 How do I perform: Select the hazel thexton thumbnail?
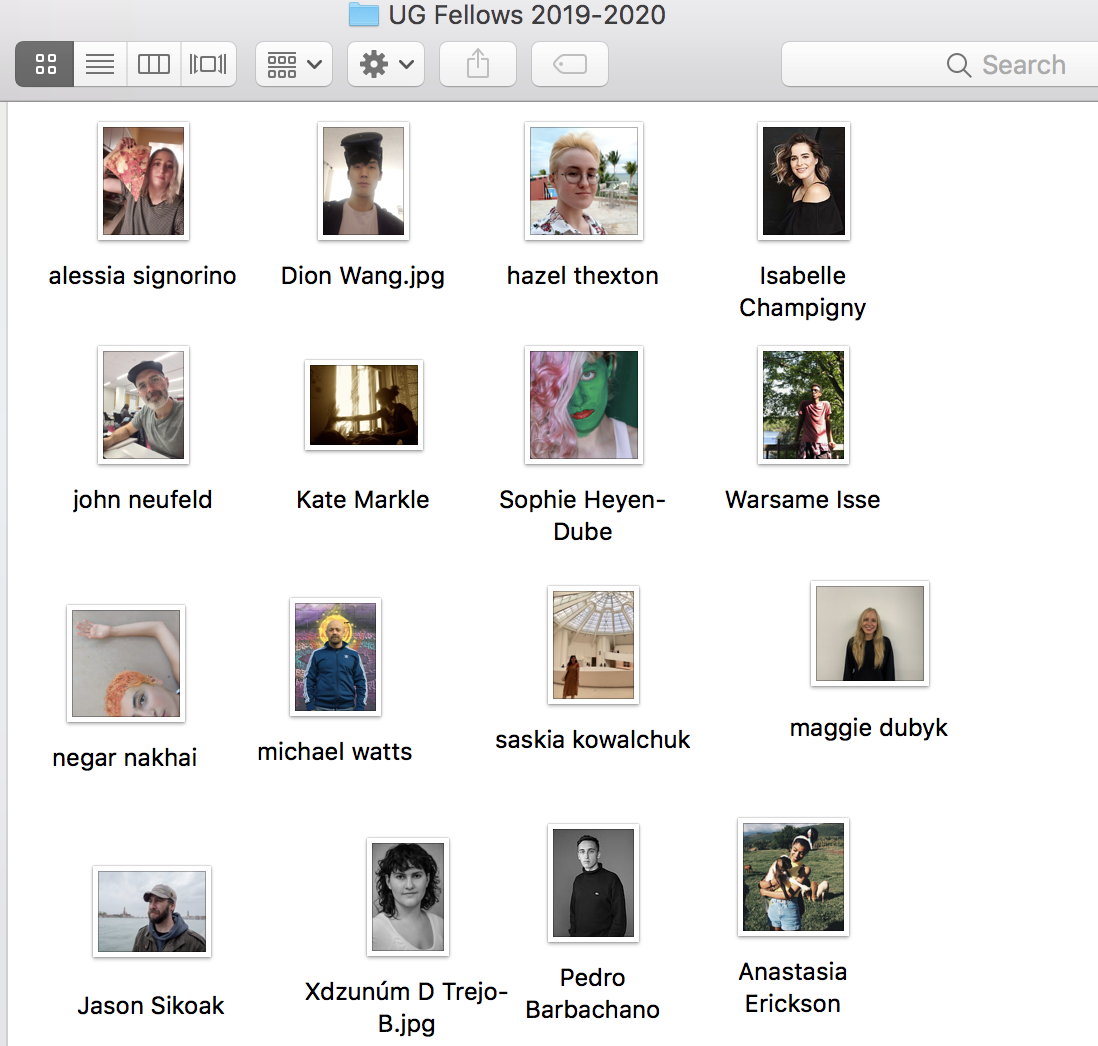click(x=583, y=181)
